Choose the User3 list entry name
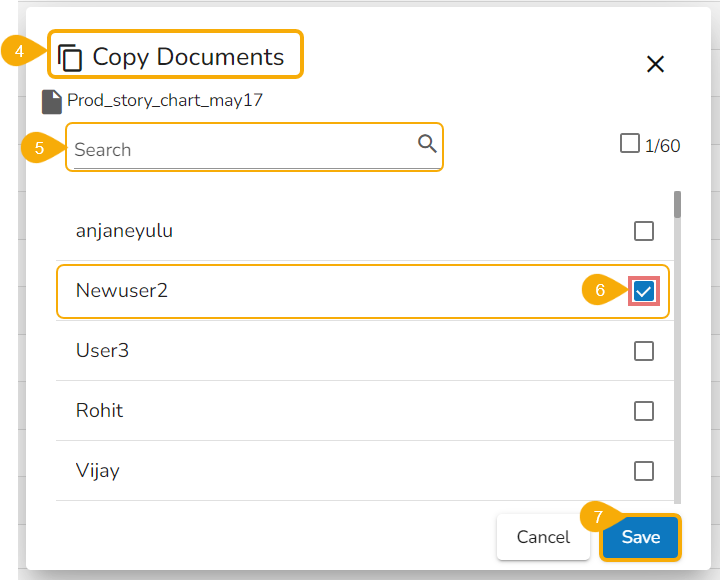Screen dimensions: 720x580 [102, 351]
